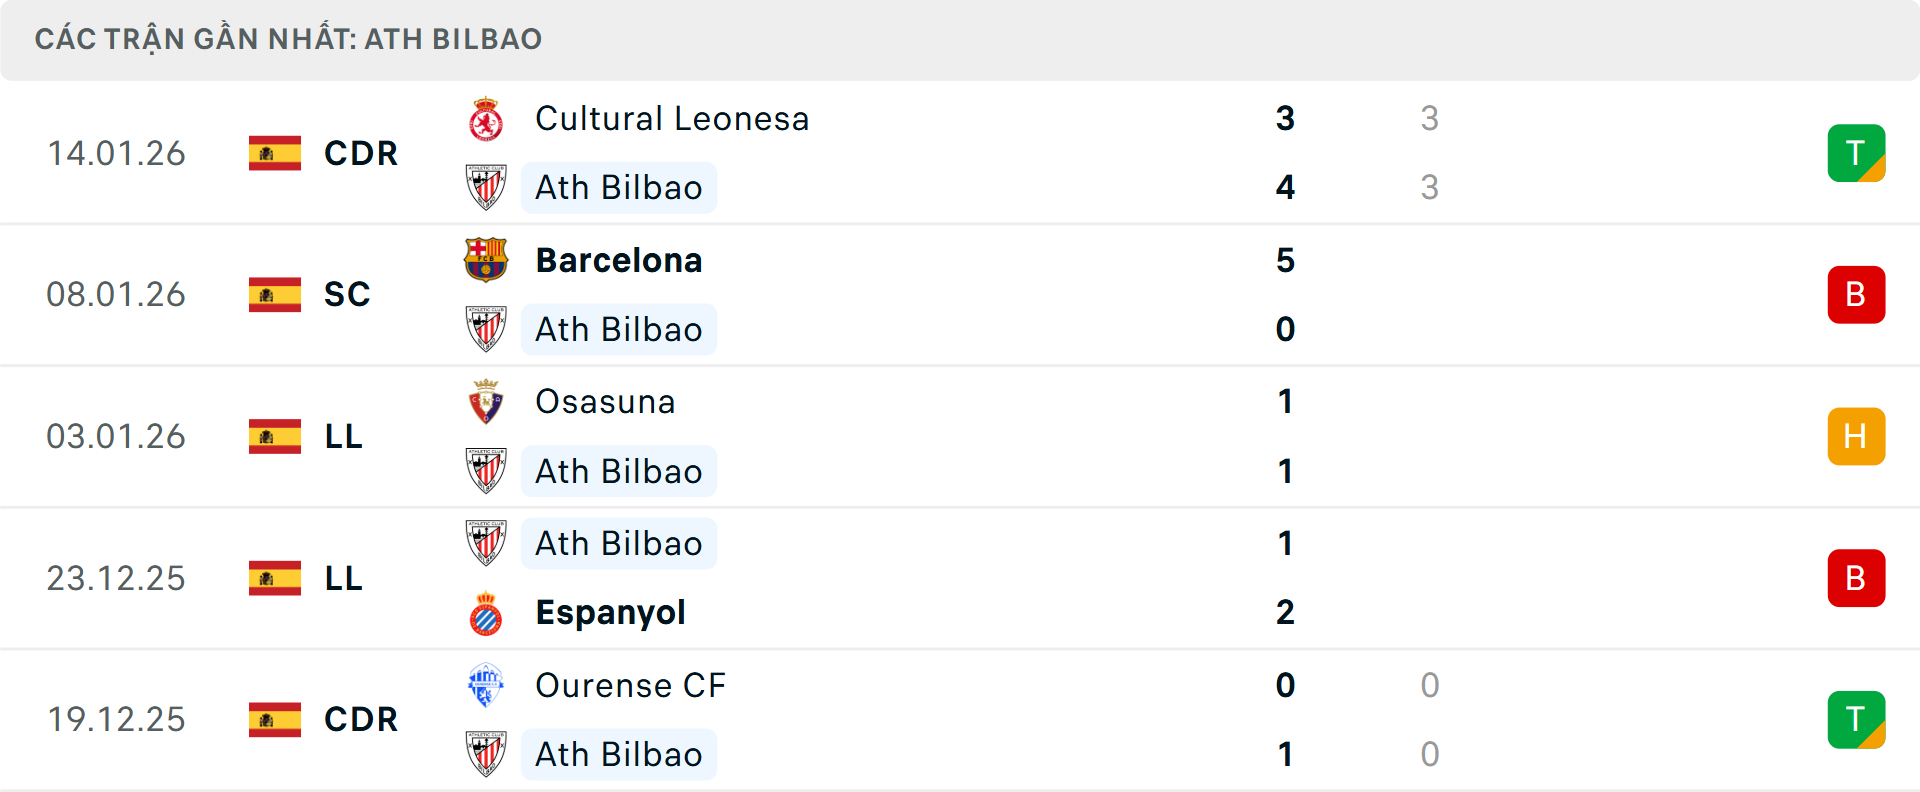Expand the Ourense CF fixture row
Viewport: 1920px width, 792px height.
click(960, 720)
